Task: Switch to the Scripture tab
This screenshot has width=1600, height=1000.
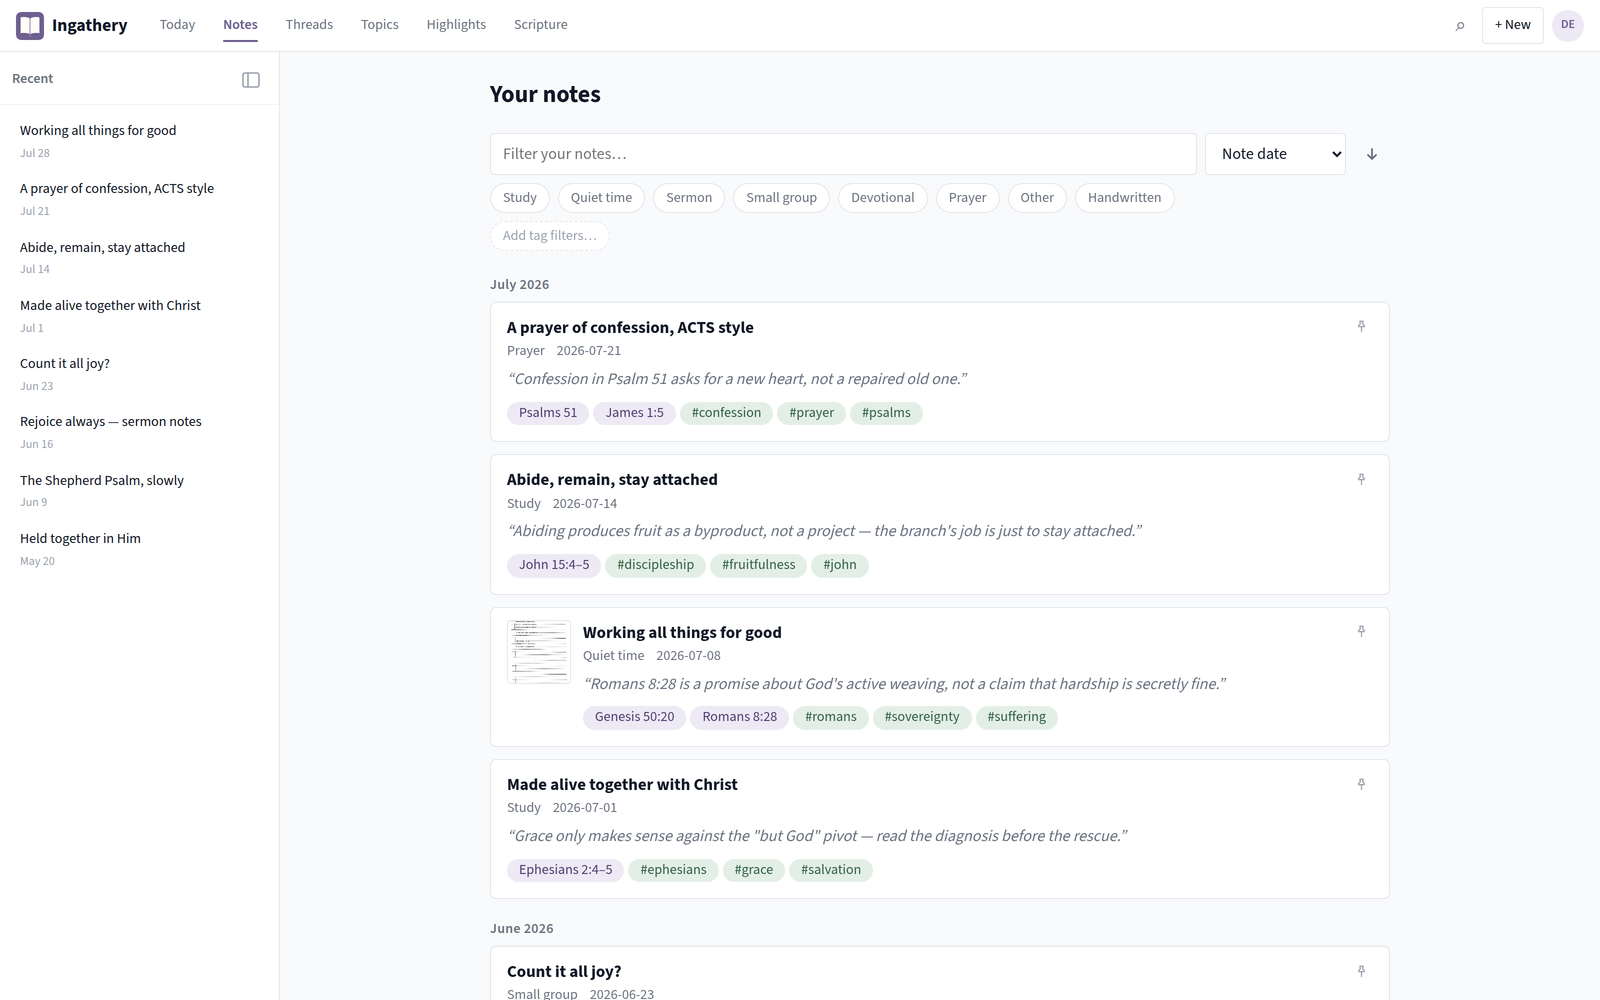Action: (x=541, y=25)
